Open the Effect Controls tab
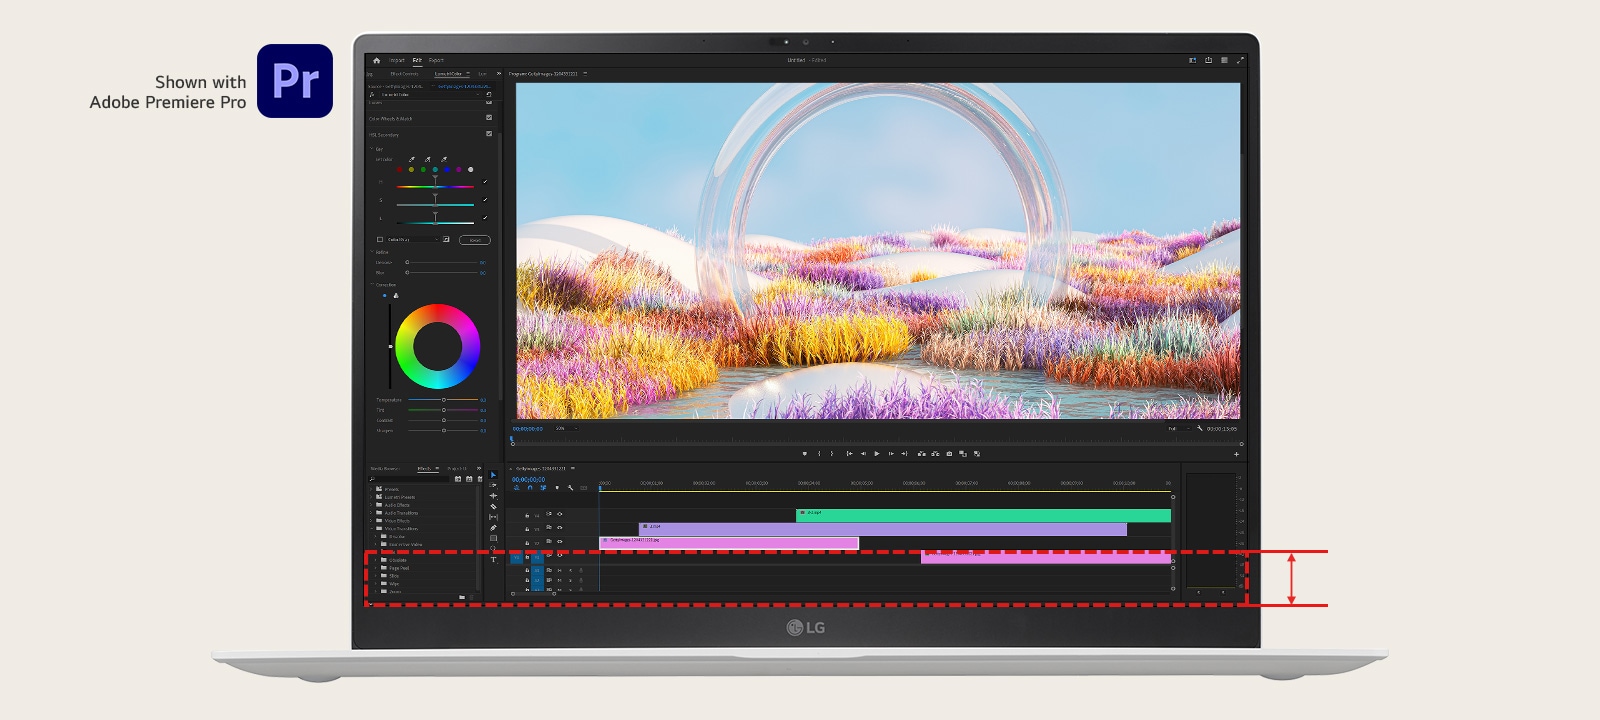The width and height of the screenshot is (1600, 720). [404, 74]
